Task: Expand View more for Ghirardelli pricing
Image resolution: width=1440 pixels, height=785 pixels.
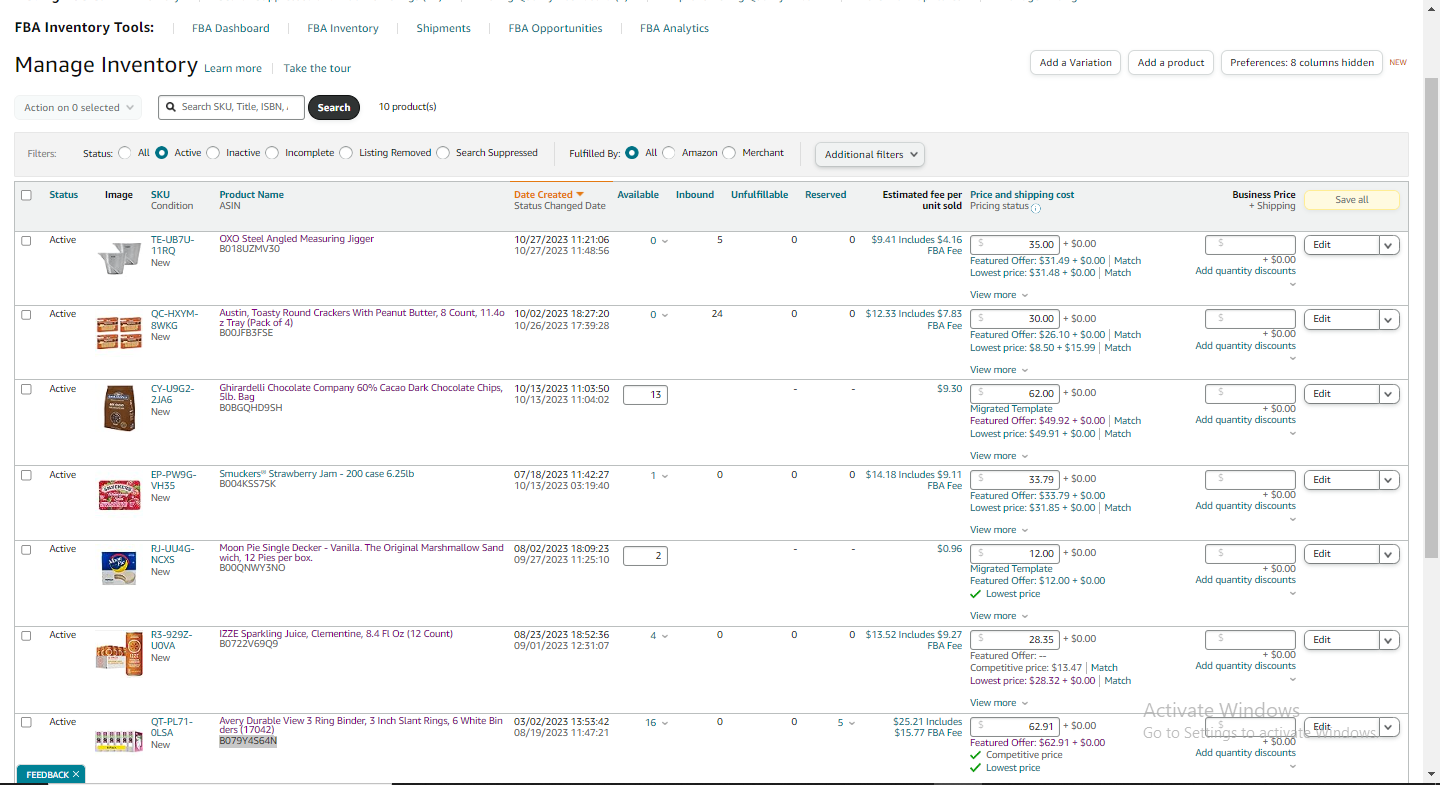Action: [x=998, y=456]
